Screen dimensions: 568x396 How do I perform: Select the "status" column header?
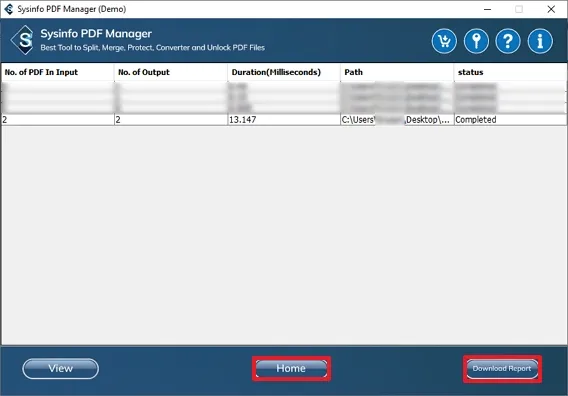click(510, 72)
